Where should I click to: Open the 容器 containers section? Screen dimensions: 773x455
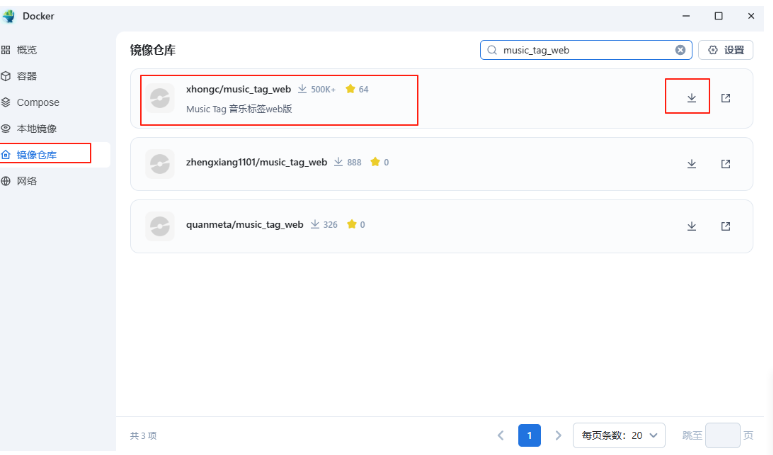click(27, 76)
